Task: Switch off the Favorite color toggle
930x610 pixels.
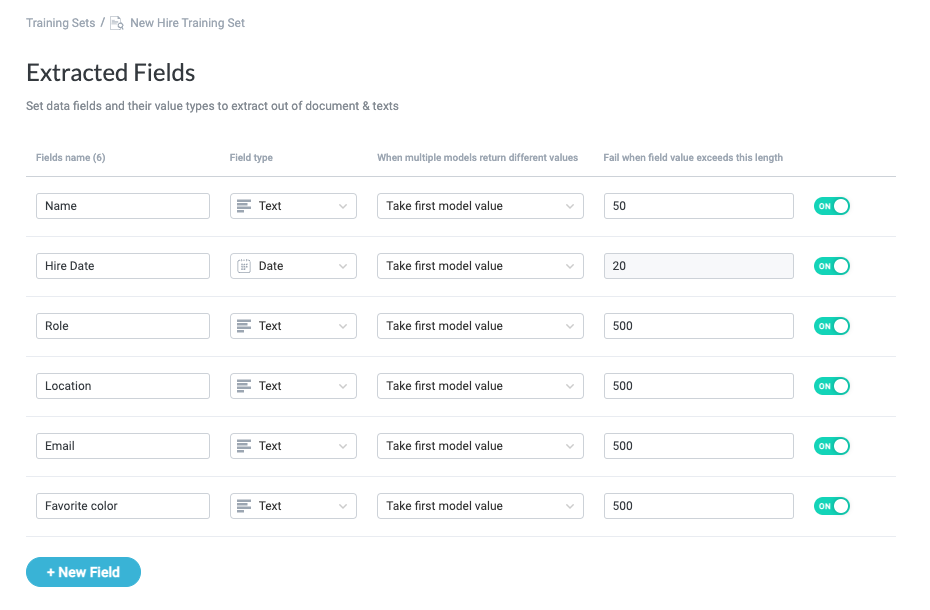Action: tap(831, 506)
